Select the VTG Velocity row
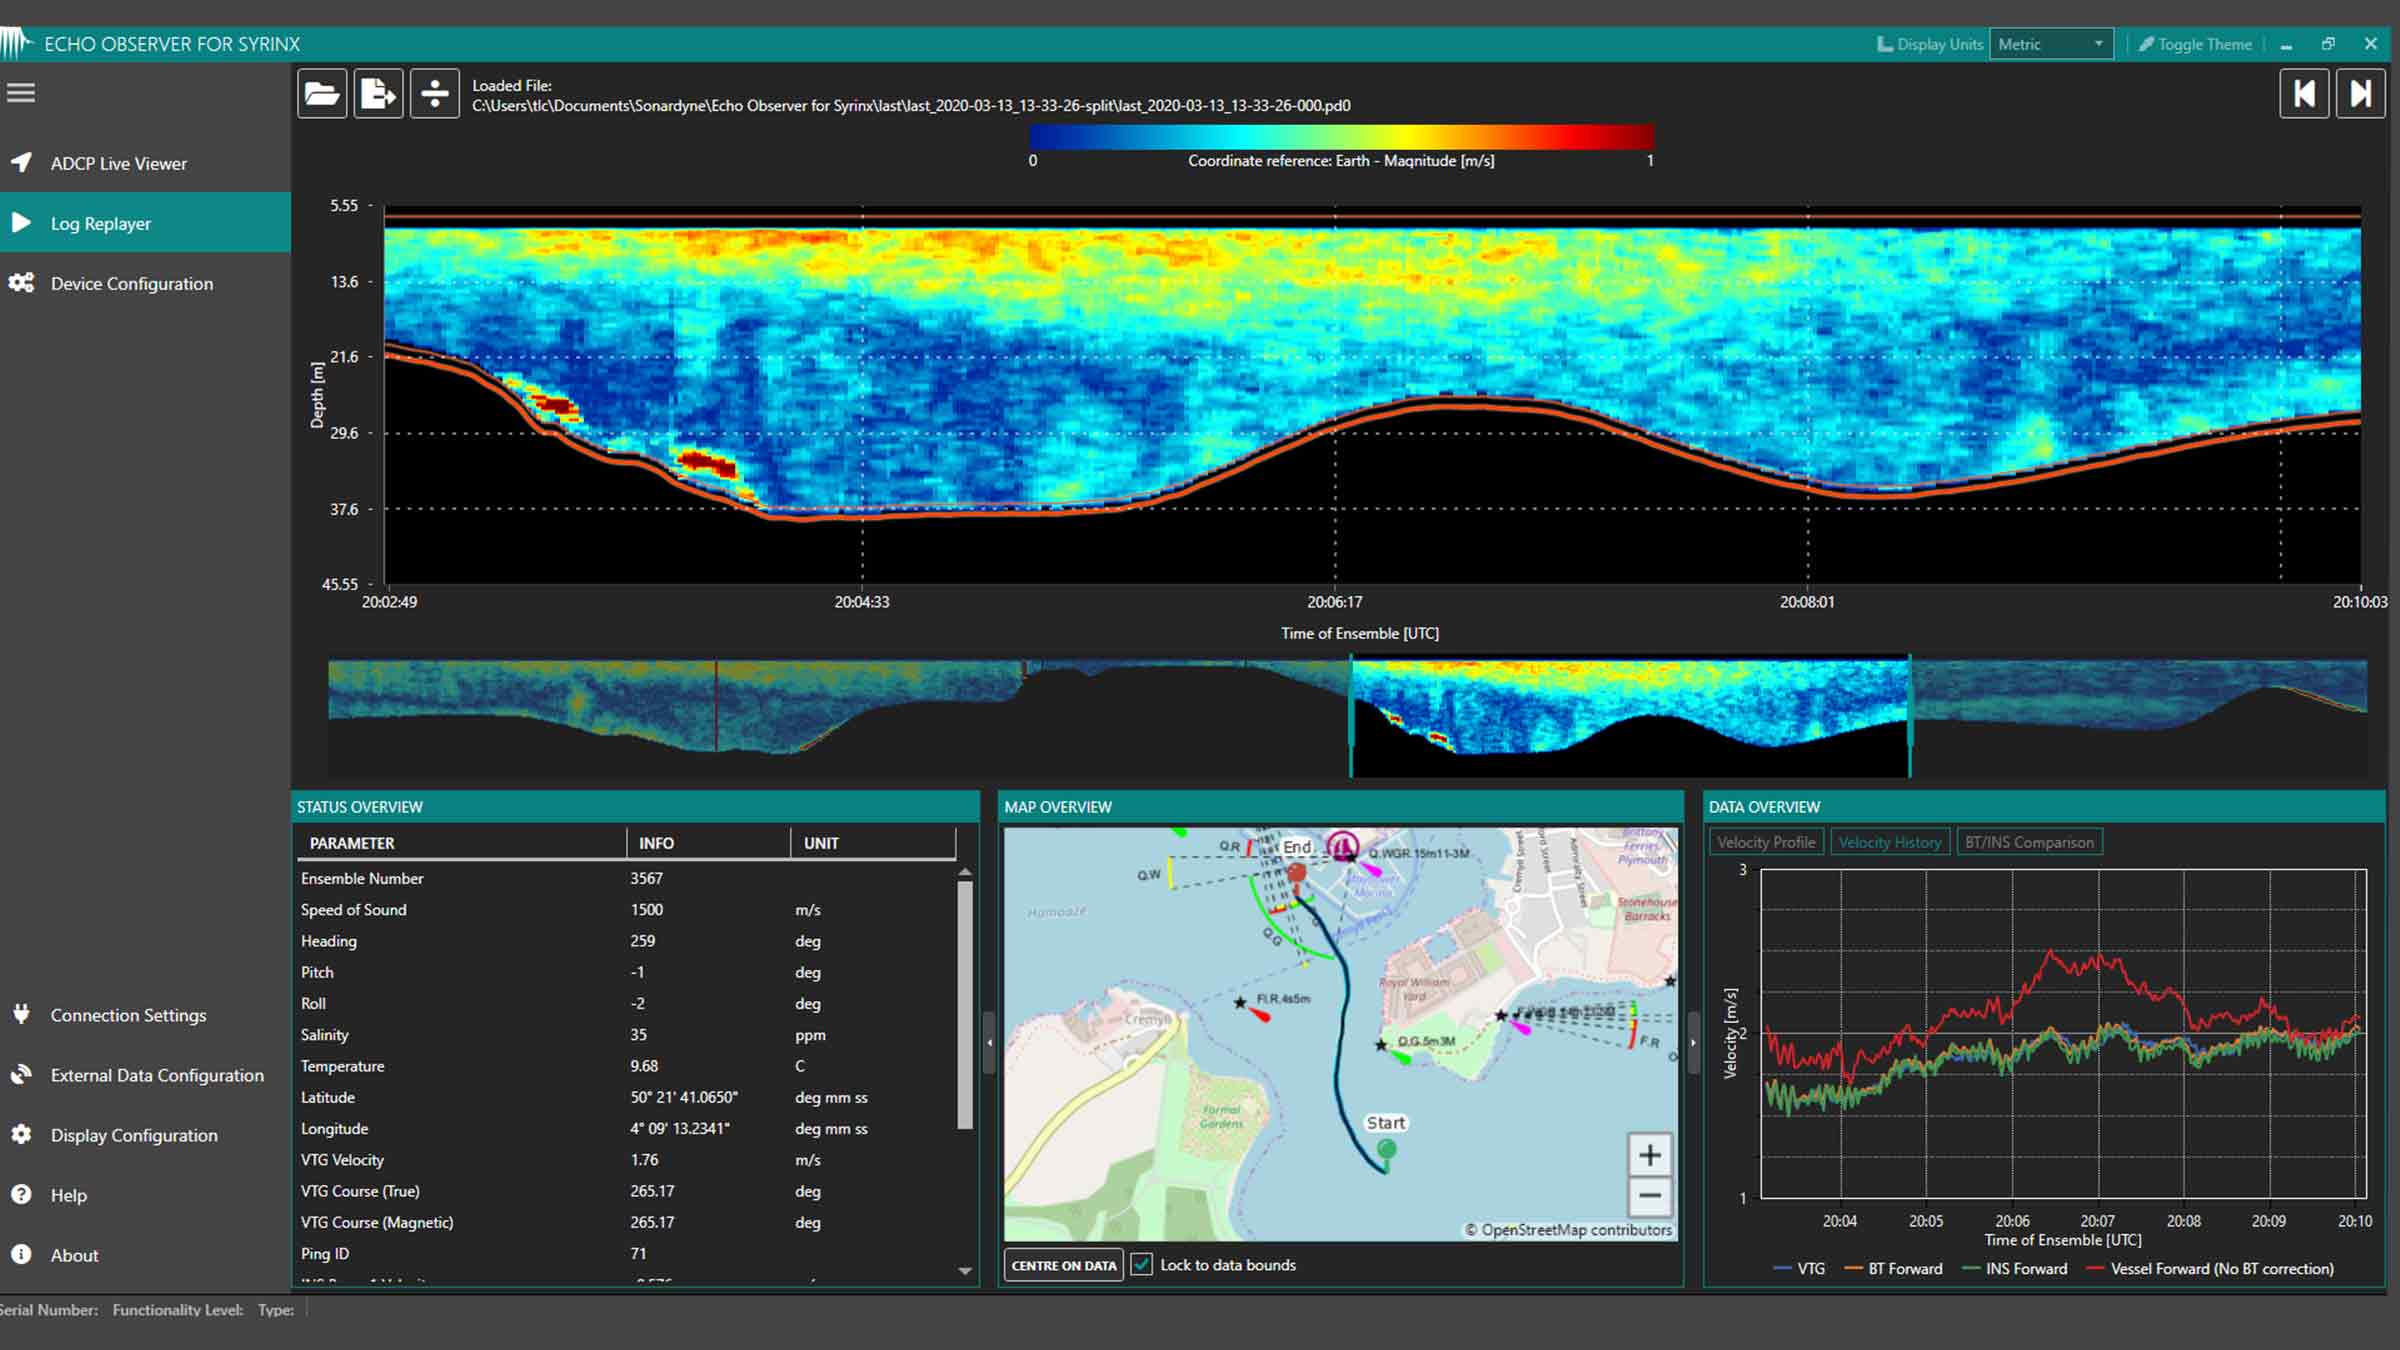The width and height of the screenshot is (2400, 1350). [x=626, y=1160]
